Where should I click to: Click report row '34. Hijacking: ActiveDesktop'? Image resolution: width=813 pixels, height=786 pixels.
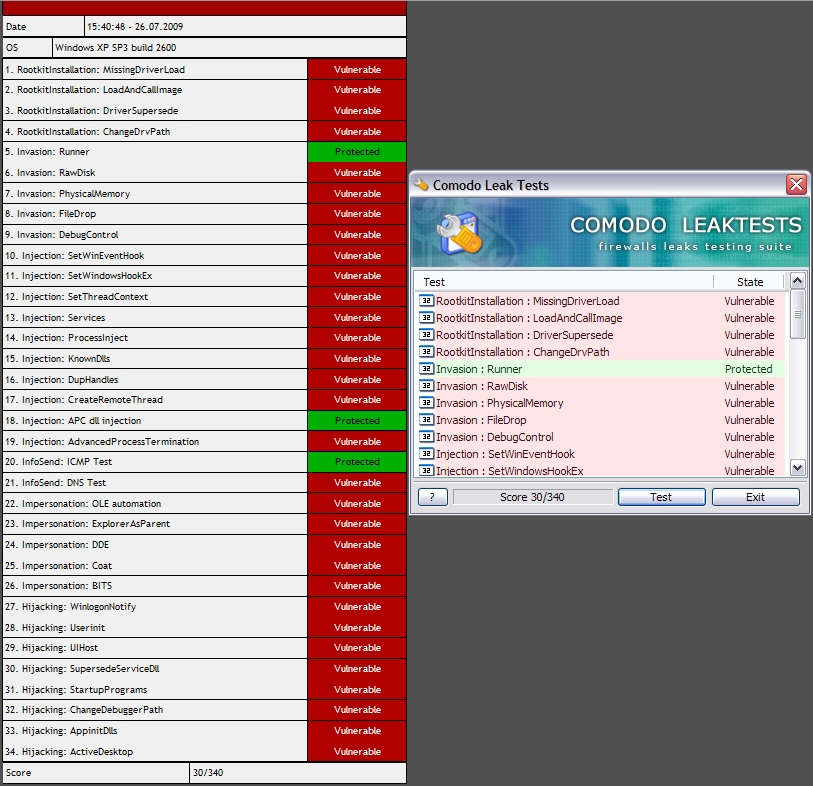point(155,751)
